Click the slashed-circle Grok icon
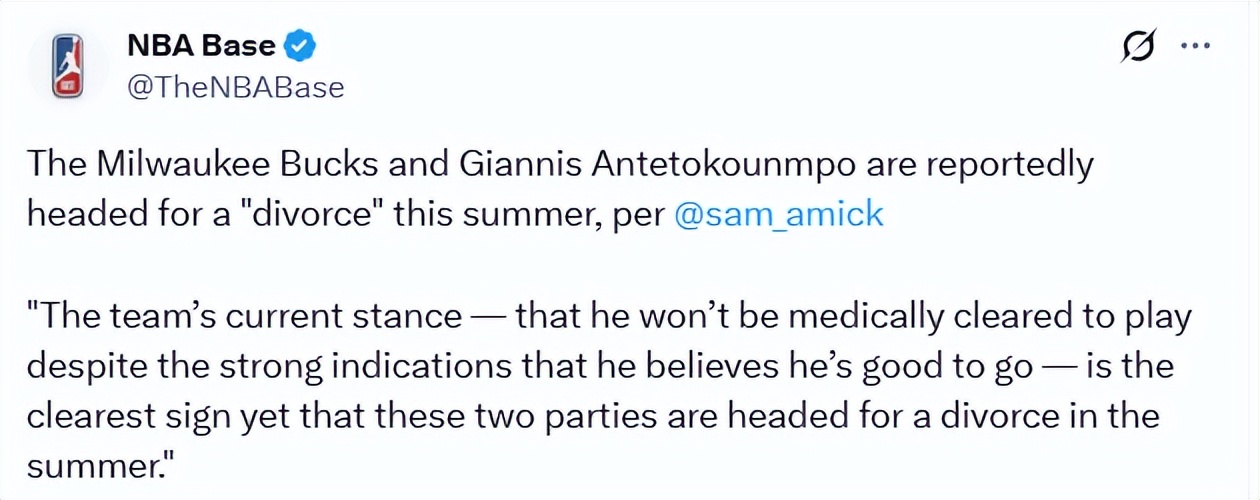This screenshot has width=1260, height=500. (x=1138, y=47)
